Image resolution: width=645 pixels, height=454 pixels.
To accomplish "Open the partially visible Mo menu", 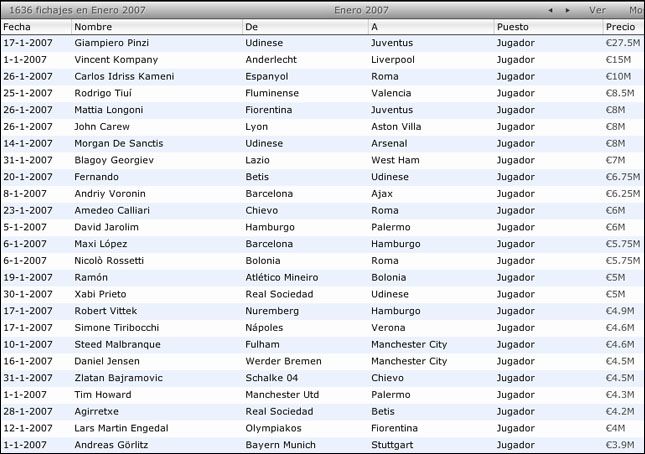I will coord(635,9).
